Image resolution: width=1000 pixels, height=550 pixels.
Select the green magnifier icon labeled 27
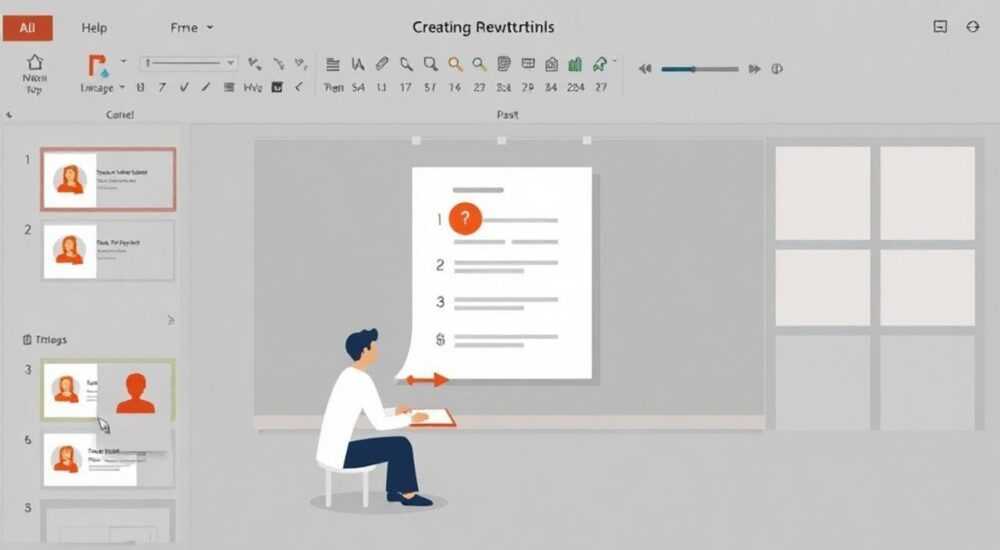[479, 64]
